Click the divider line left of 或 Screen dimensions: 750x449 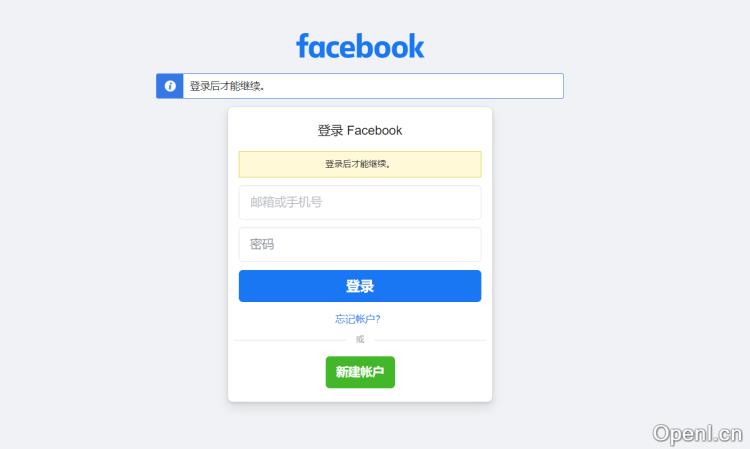tap(290, 340)
